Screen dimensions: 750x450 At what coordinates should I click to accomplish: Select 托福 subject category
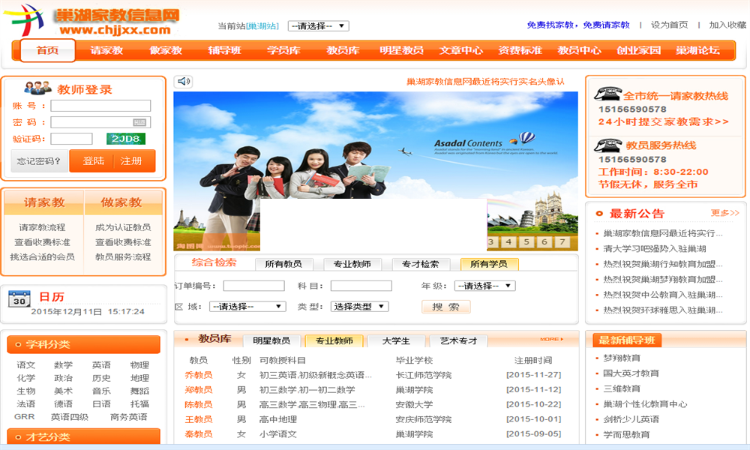click(x=140, y=404)
